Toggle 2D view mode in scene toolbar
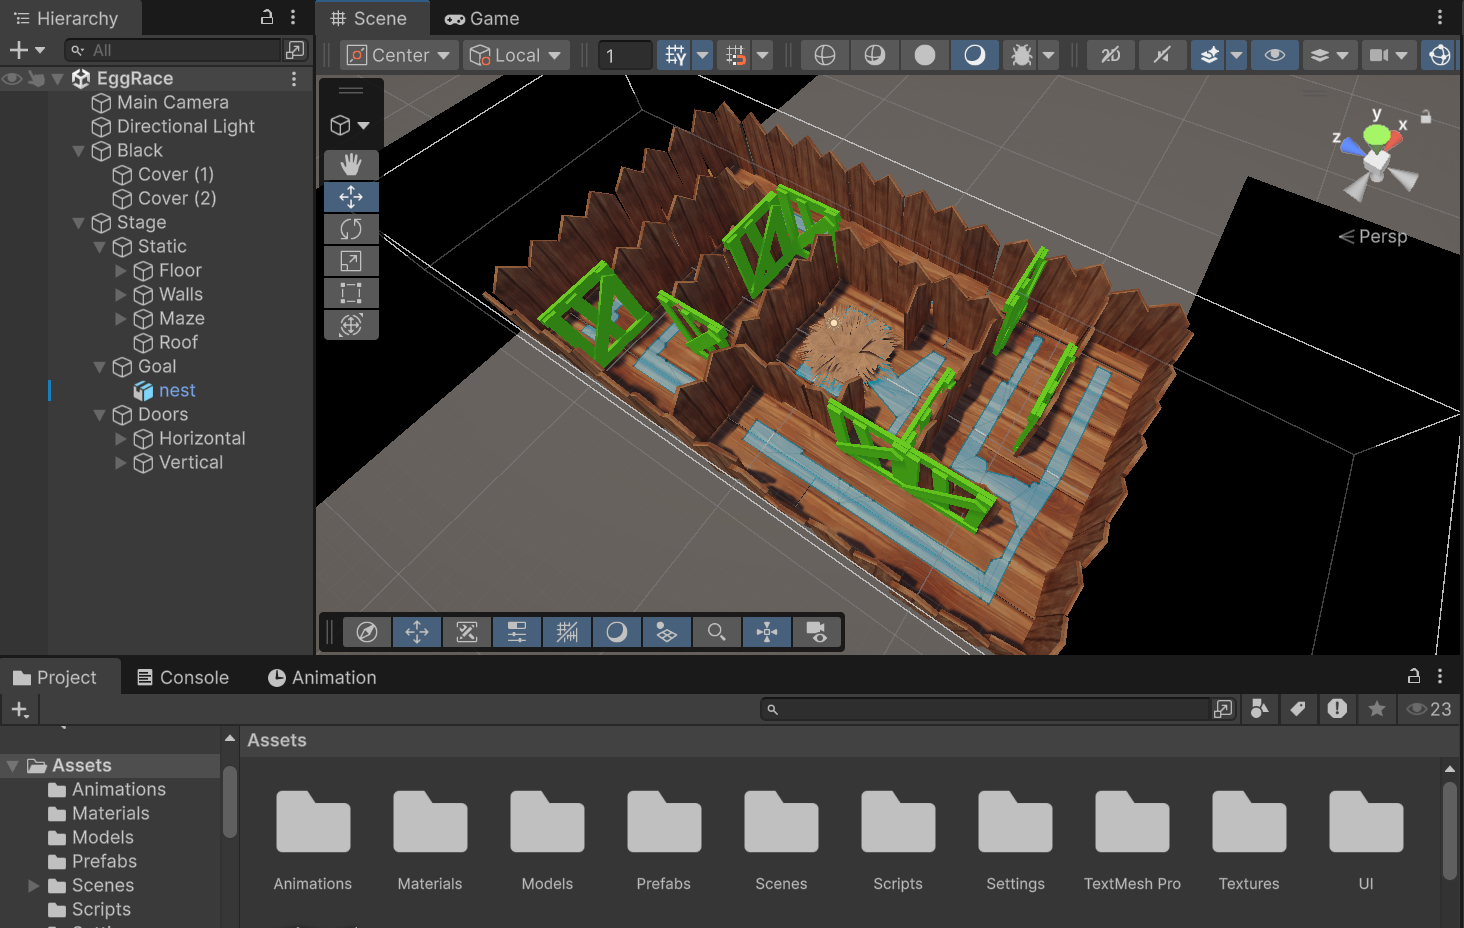Screen dimensions: 1464x928 (1111, 55)
